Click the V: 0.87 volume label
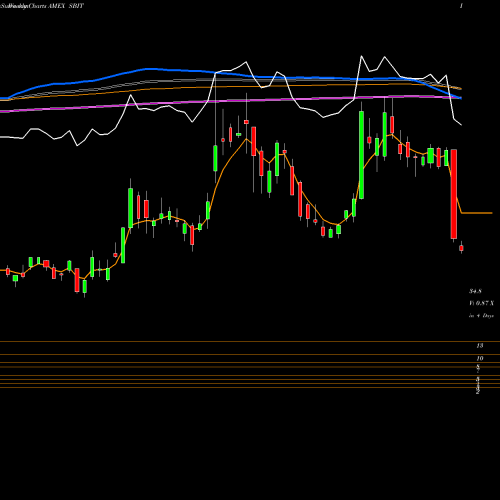Screen dimensions: 500x500 tap(481, 303)
